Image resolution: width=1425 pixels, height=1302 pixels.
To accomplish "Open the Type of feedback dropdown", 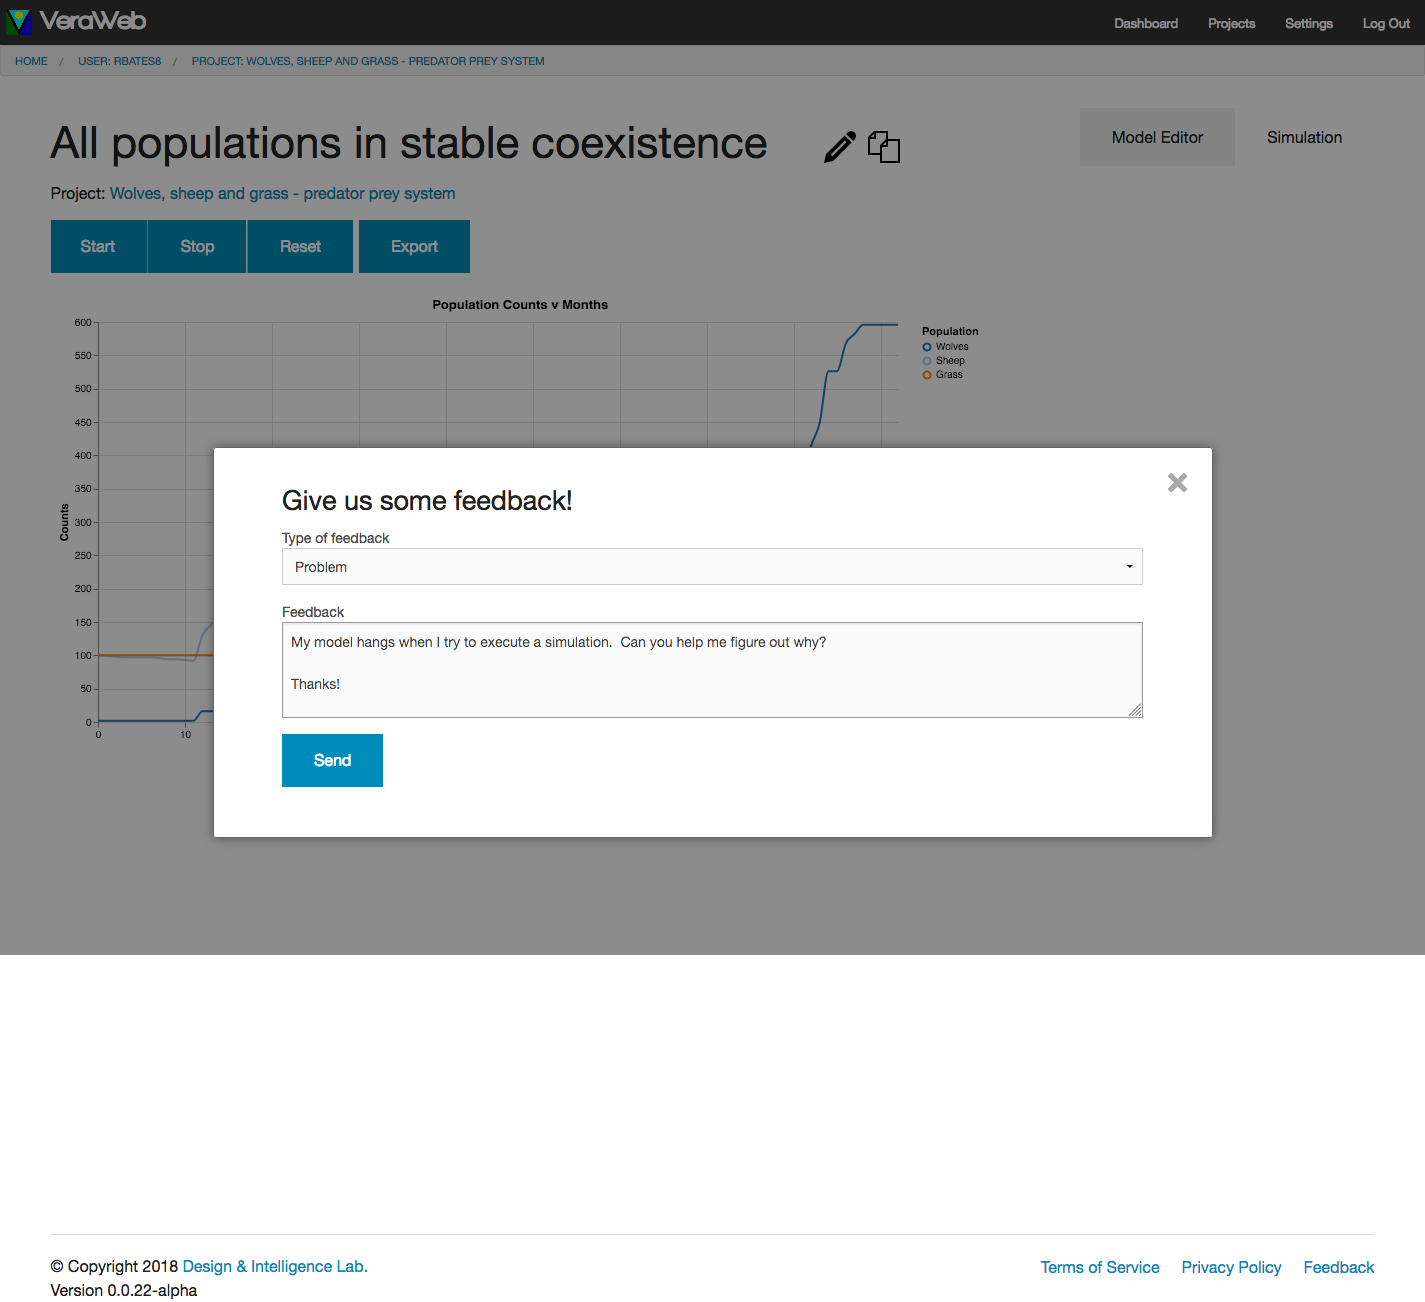I will (711, 567).
